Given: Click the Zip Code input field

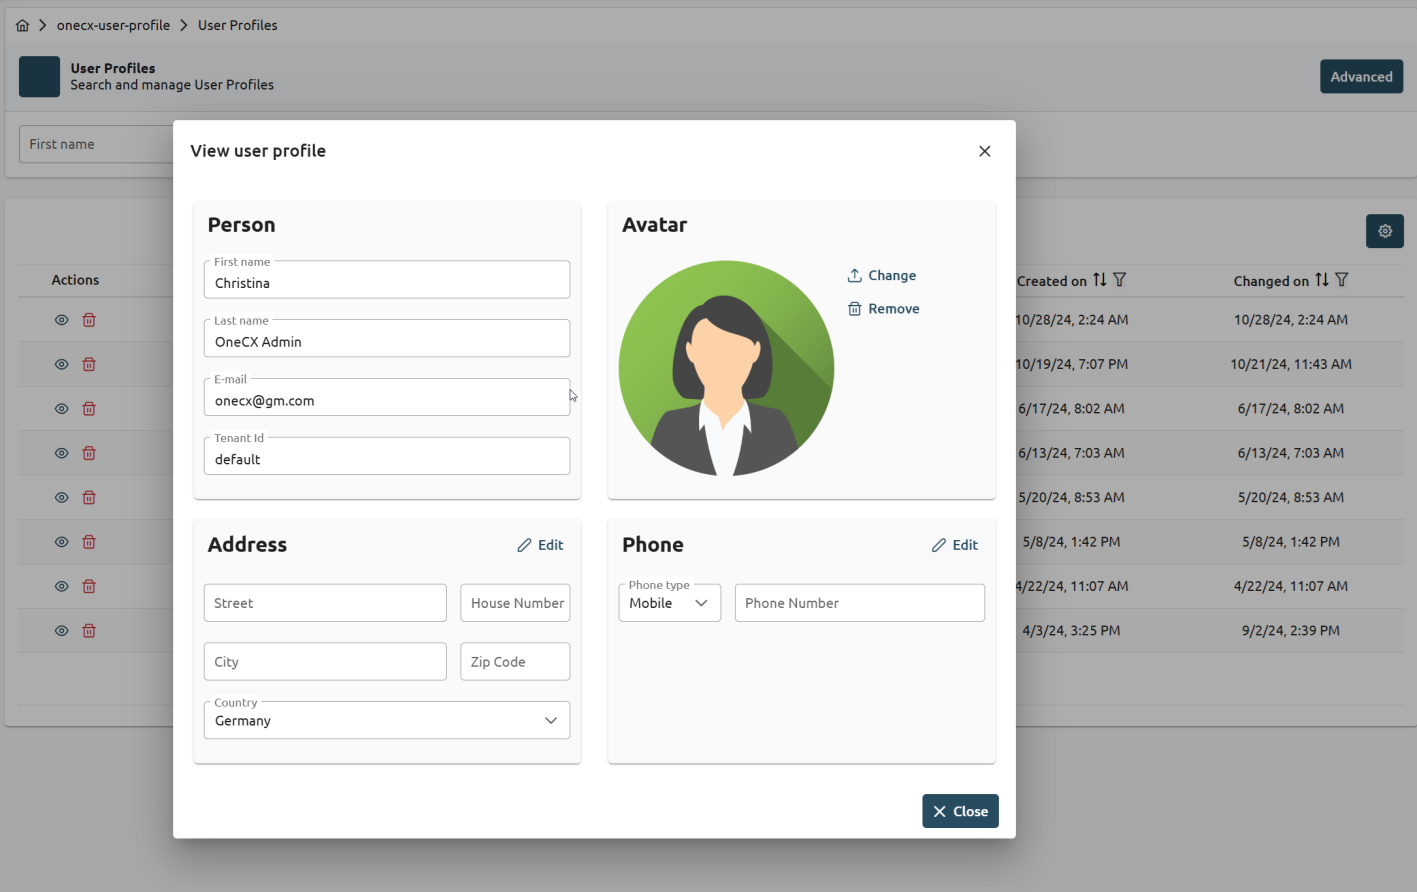Looking at the screenshot, I should pos(515,662).
